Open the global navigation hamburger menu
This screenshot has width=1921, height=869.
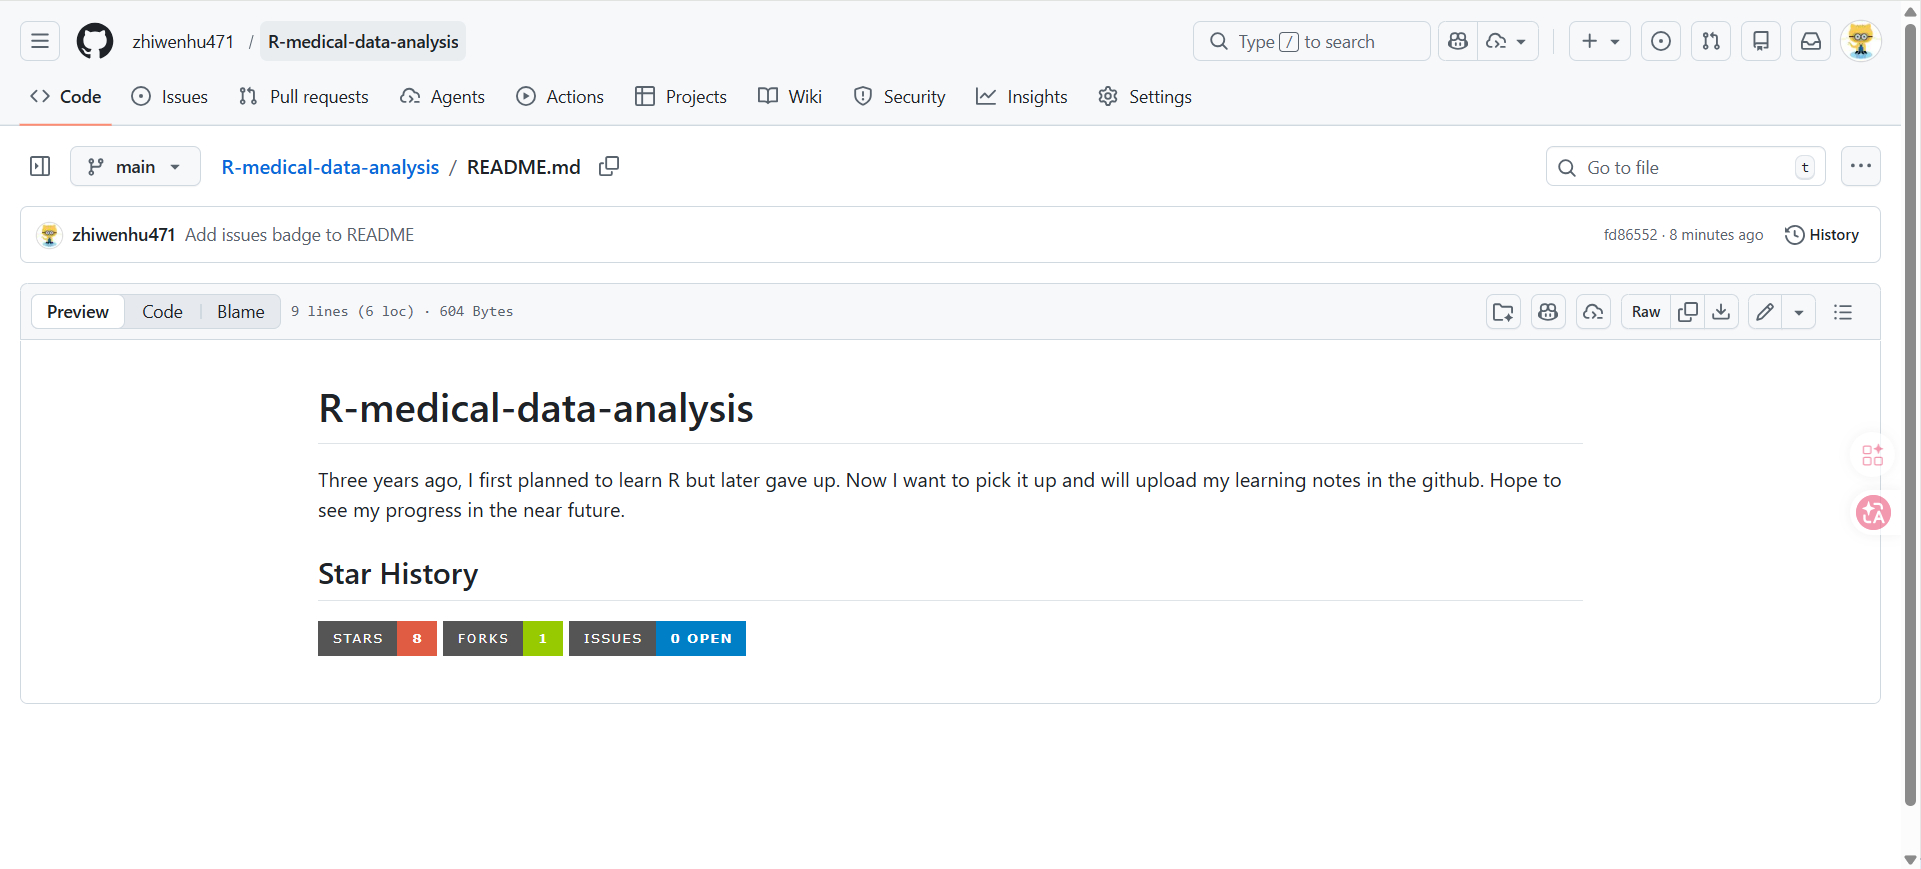(x=40, y=41)
